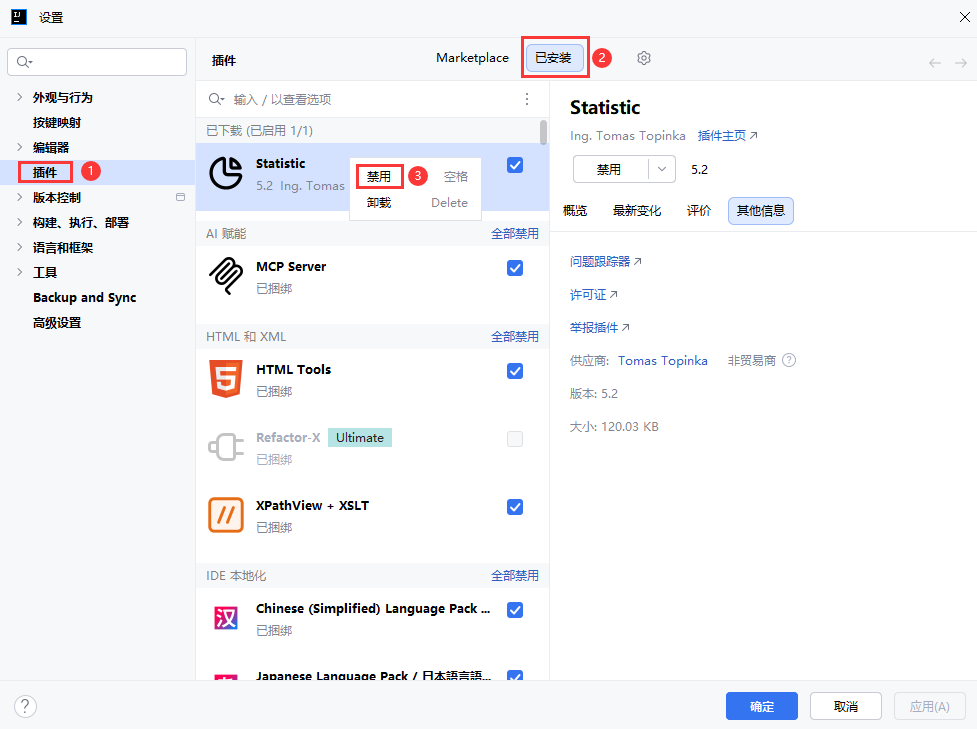
Task: Click the Ultimate badge on Refactor-X
Action: 360,437
